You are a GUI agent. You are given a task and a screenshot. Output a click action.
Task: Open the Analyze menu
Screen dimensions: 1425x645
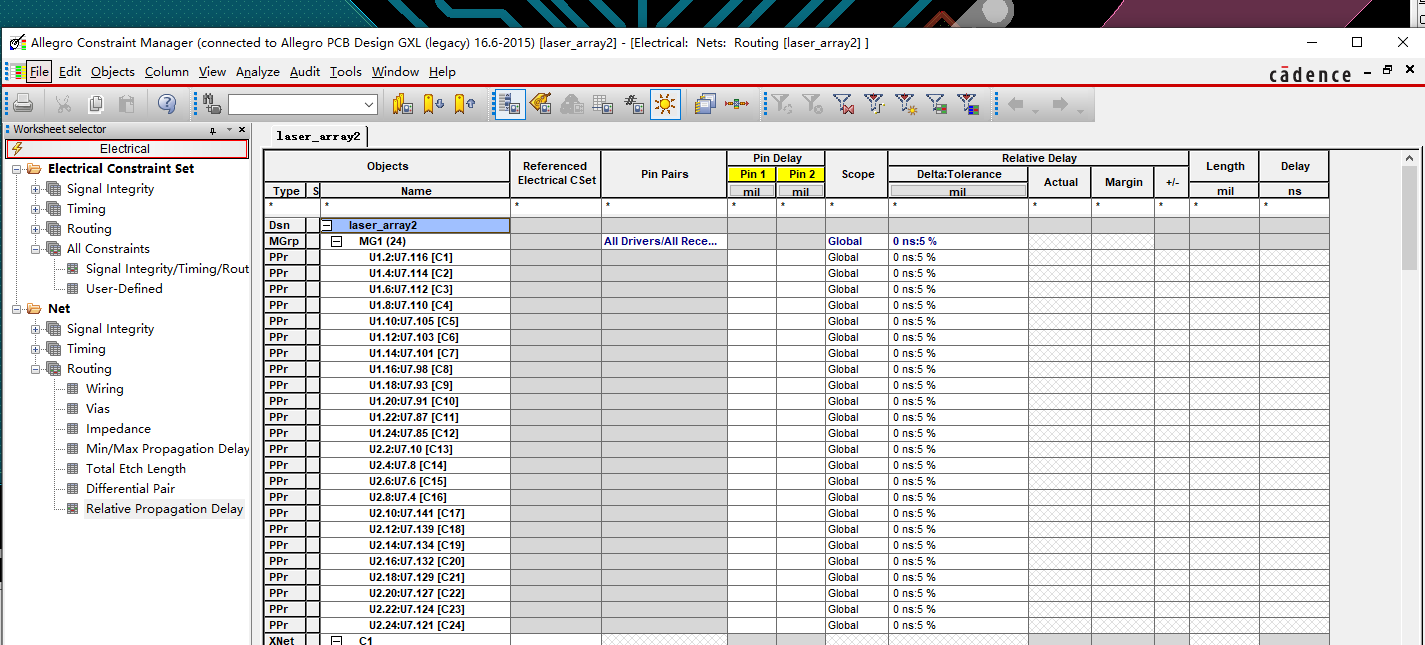(258, 72)
